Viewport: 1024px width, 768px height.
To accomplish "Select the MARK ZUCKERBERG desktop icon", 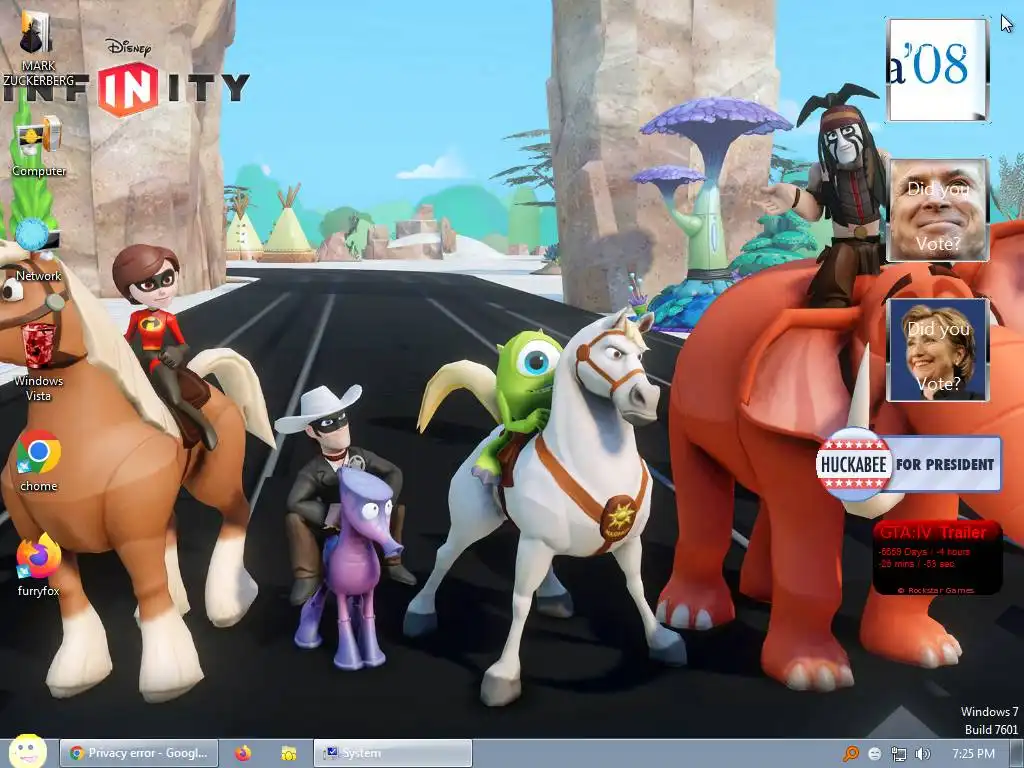I will pos(37,49).
